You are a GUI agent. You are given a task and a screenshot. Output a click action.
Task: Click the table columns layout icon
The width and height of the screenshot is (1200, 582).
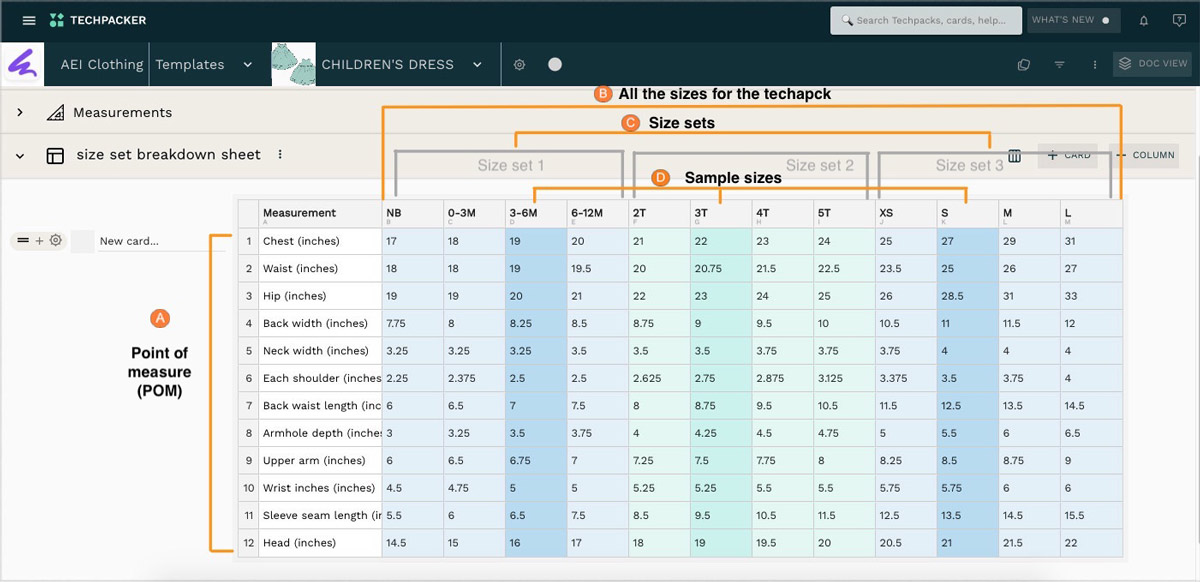click(x=1014, y=156)
